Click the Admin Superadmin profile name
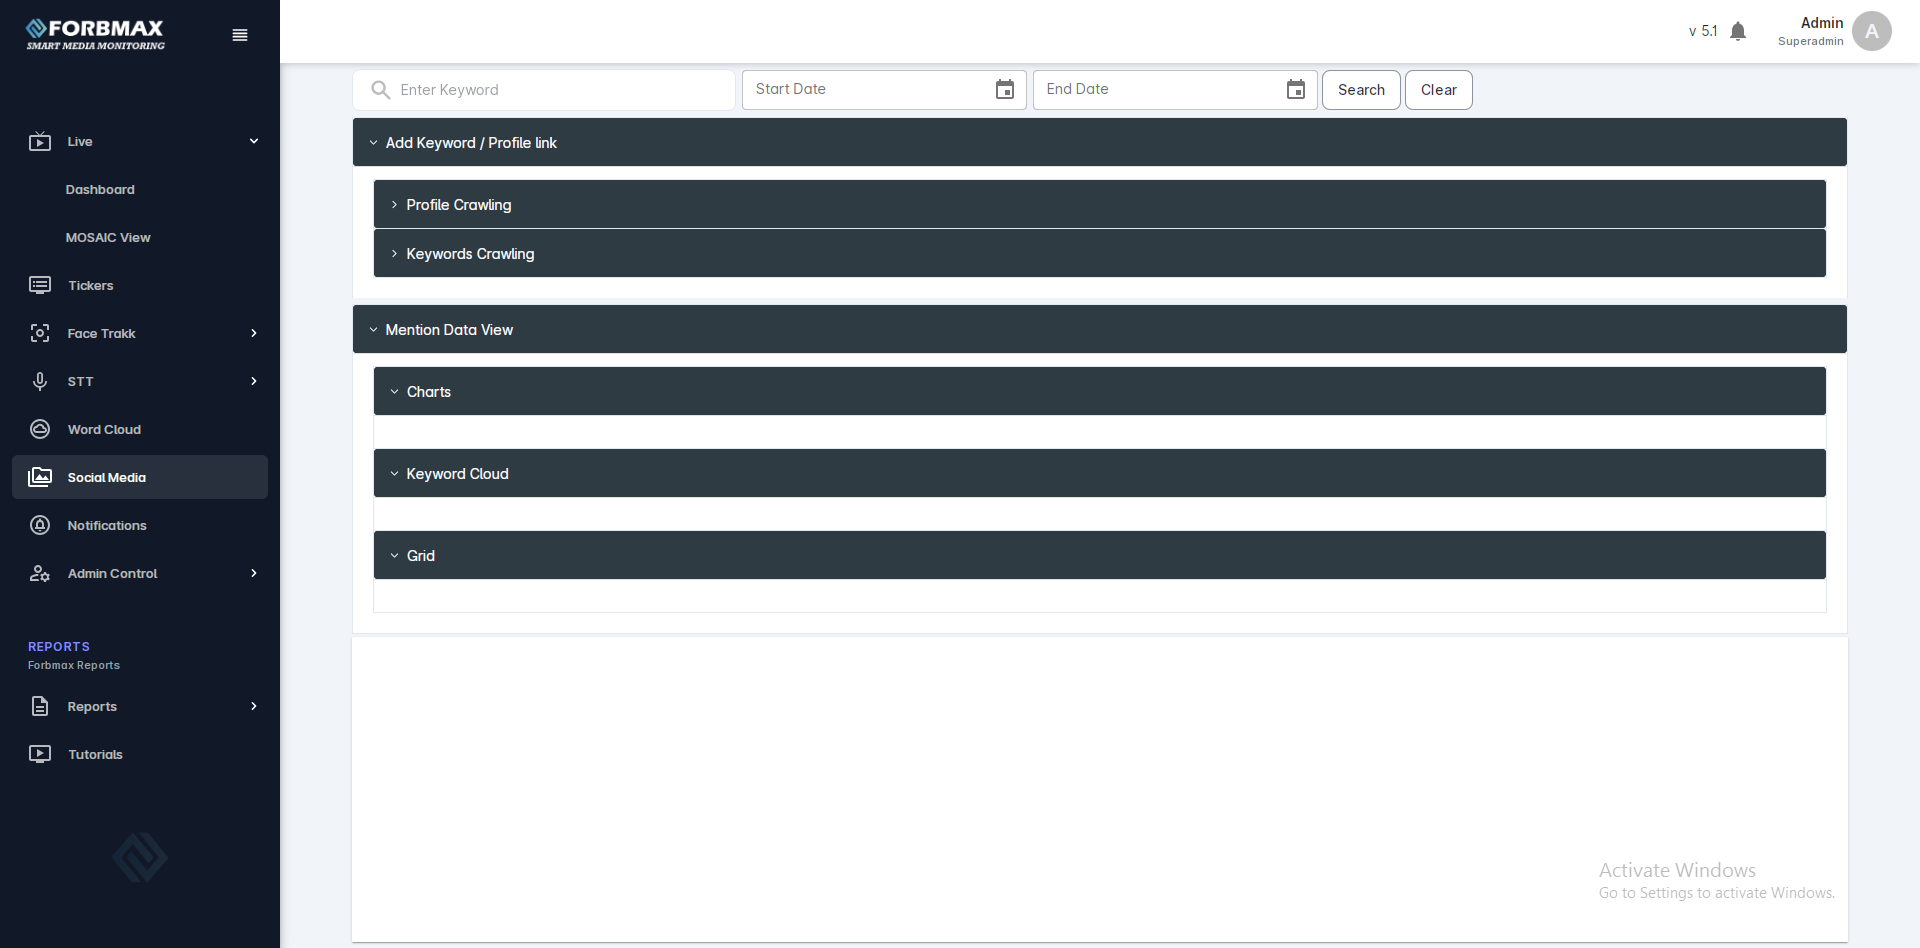The width and height of the screenshot is (1920, 948). [1811, 31]
